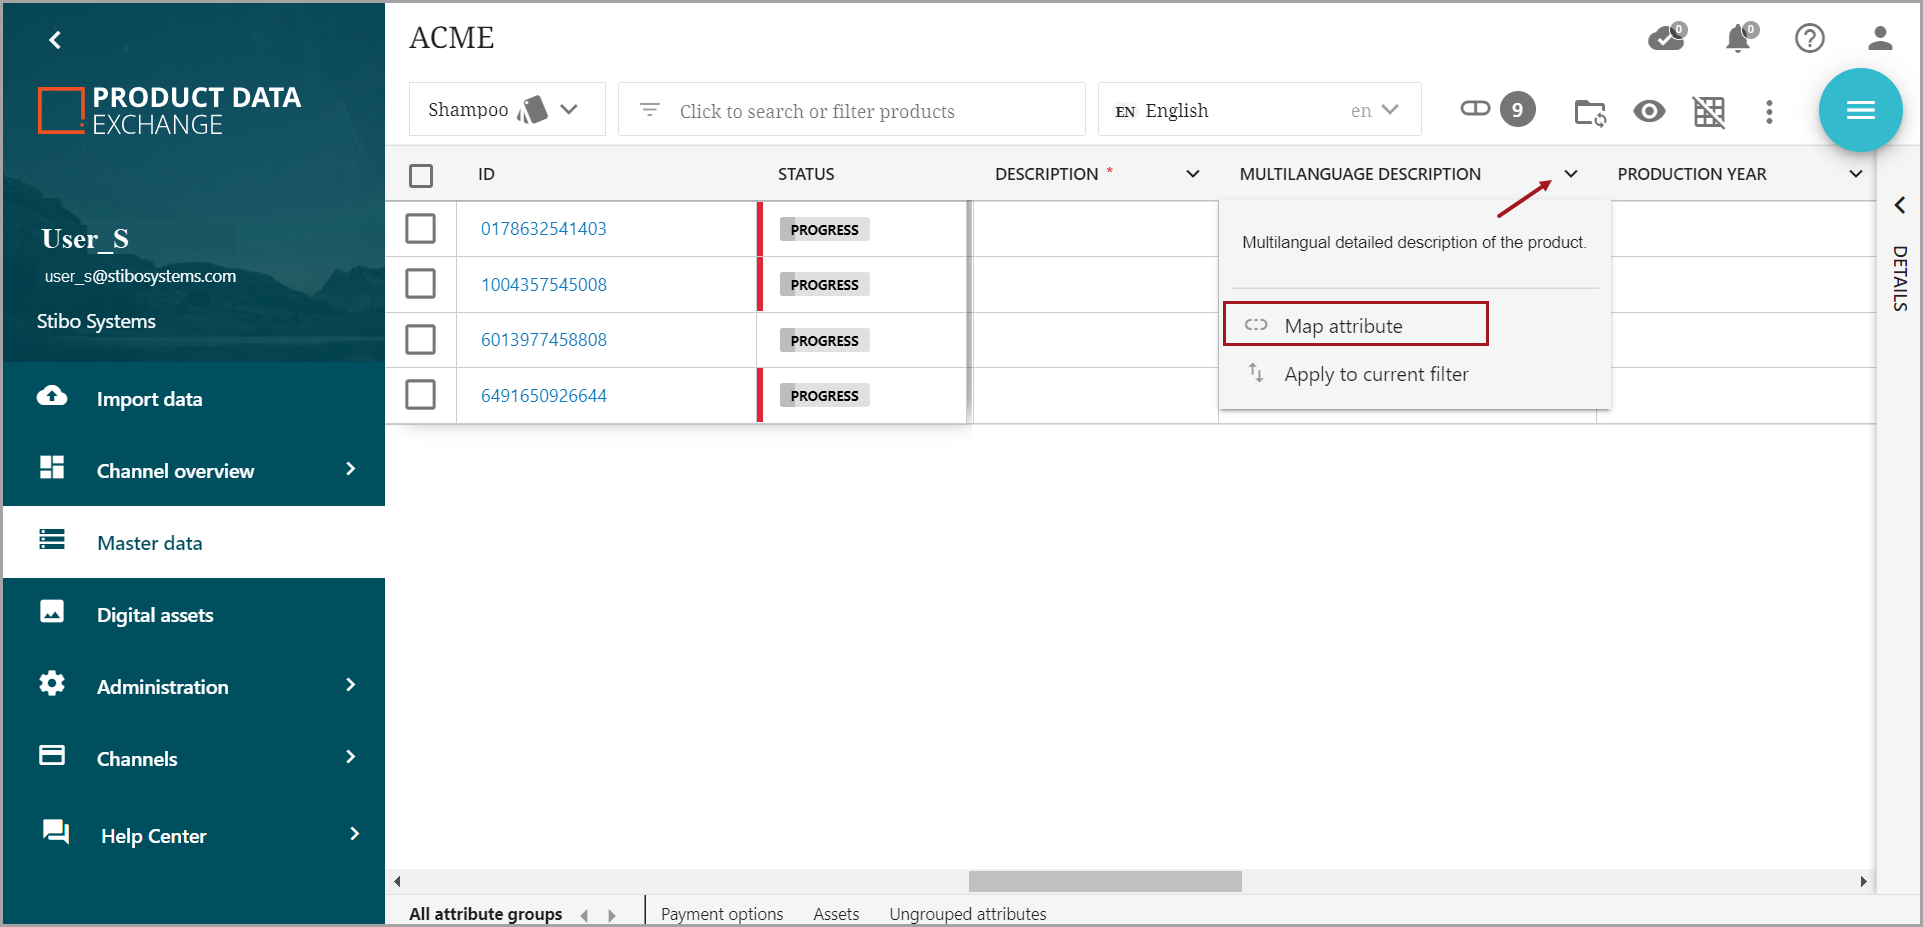
Task: Click the folder sync icon in toolbar
Action: pyautogui.click(x=1589, y=111)
